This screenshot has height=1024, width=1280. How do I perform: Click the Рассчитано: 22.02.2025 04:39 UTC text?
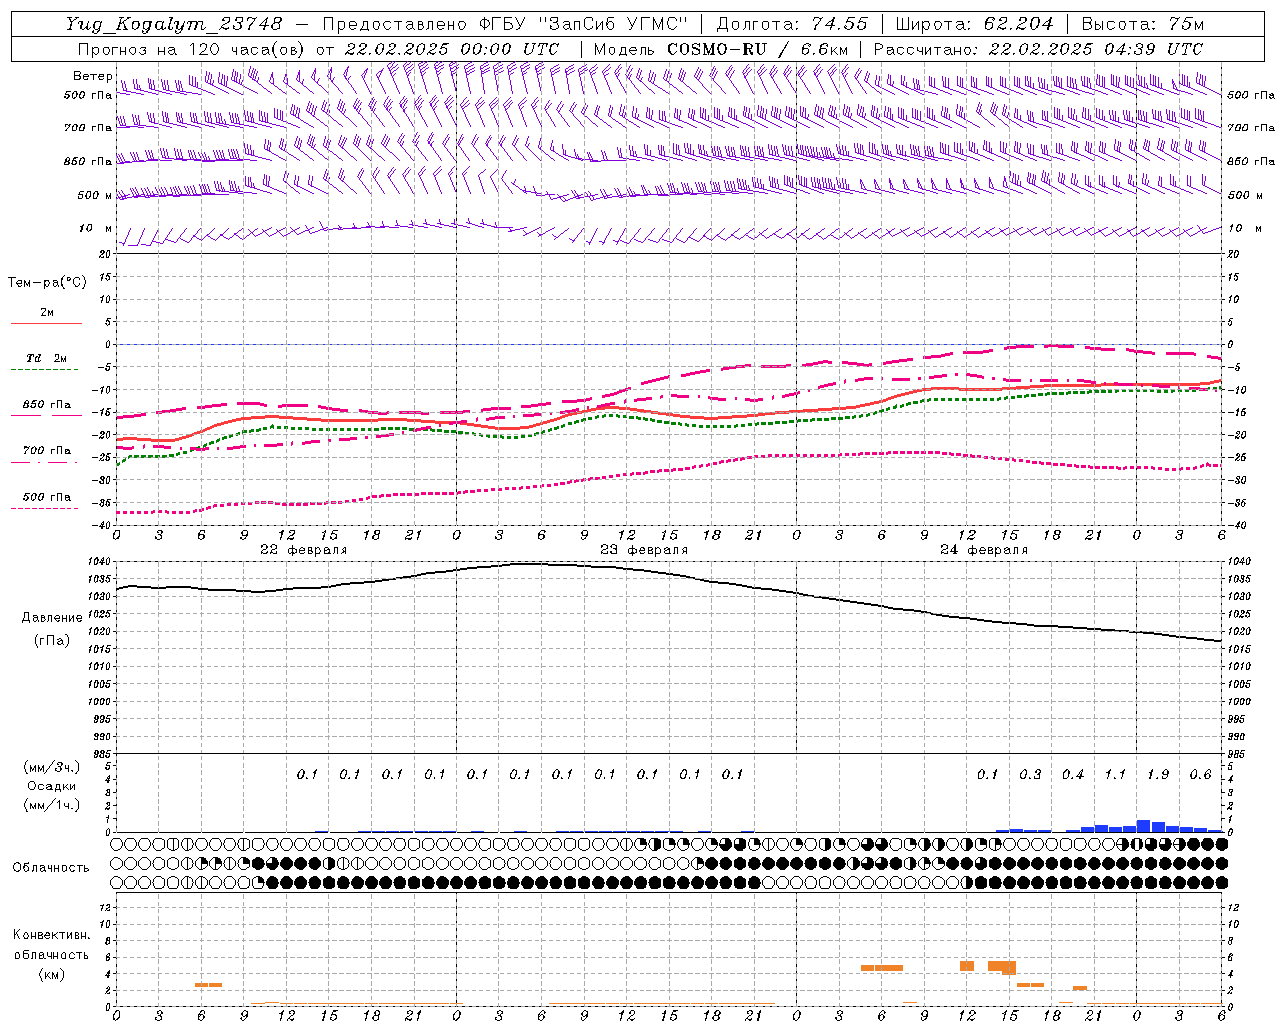pyautogui.click(x=1038, y=49)
